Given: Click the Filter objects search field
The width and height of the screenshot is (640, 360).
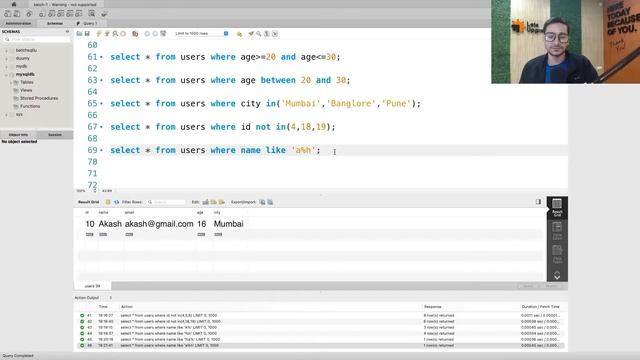Looking at the screenshot, I should click(x=37, y=40).
